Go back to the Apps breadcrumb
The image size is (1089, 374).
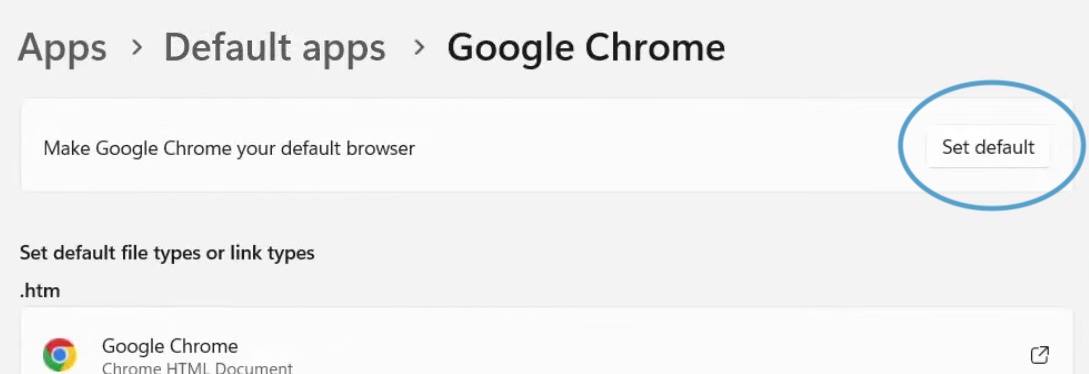63,48
